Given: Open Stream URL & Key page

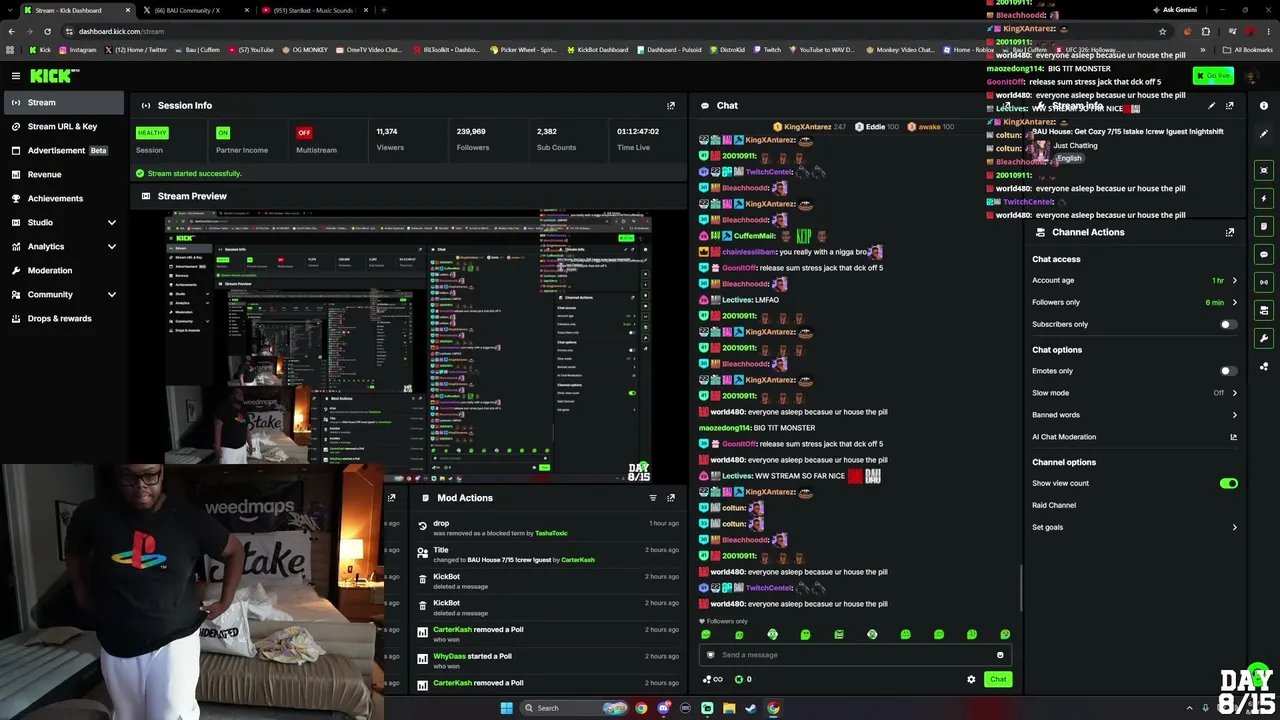Looking at the screenshot, I should (64, 126).
